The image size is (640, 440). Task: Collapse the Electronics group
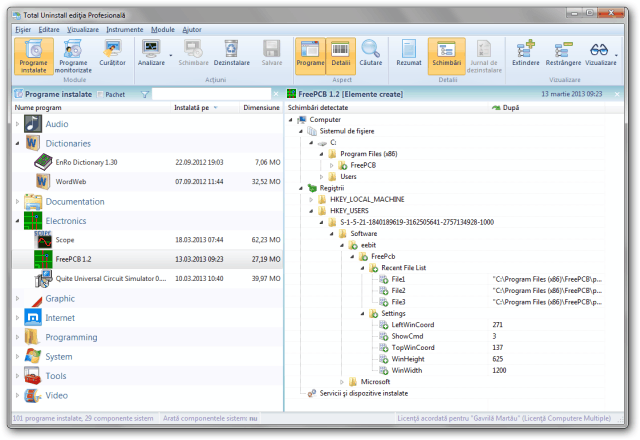[17, 221]
